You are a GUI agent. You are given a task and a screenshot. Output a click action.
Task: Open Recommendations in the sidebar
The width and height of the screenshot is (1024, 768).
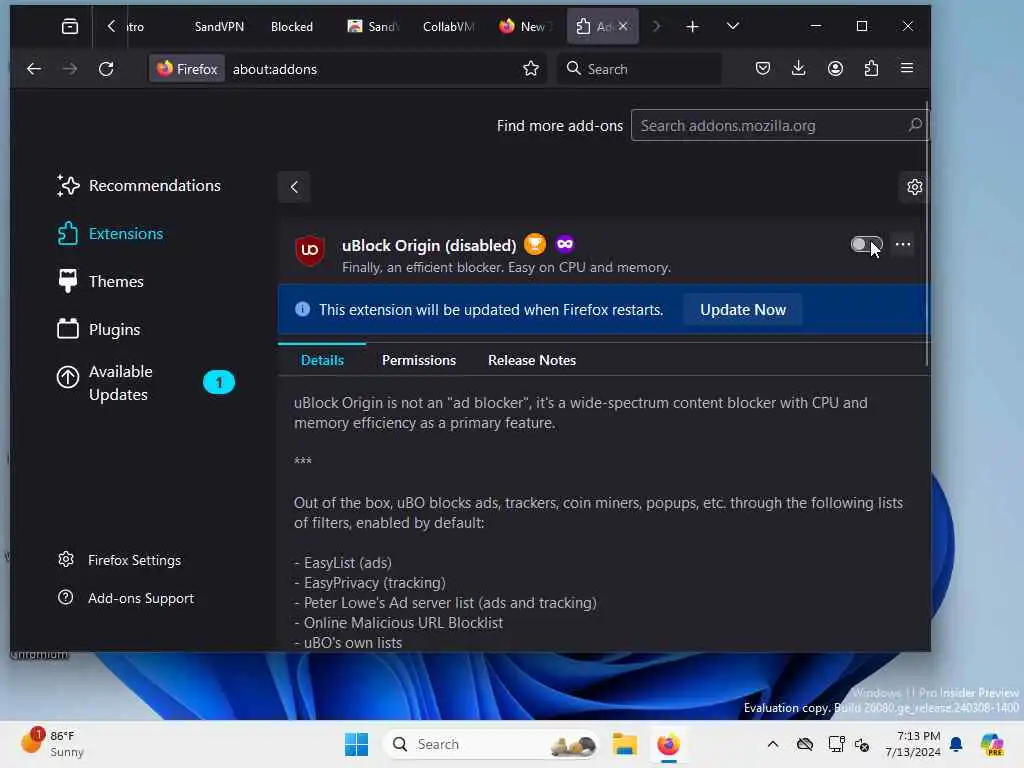point(138,185)
